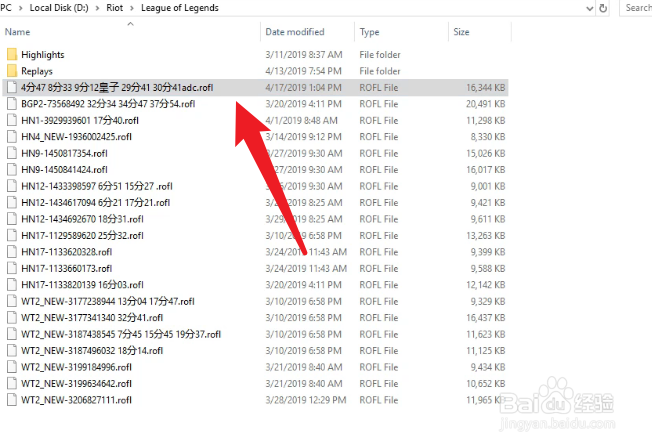The image size is (652, 446).
Task: Click the Highlights folder icon
Action: pyautogui.click(x=12, y=54)
